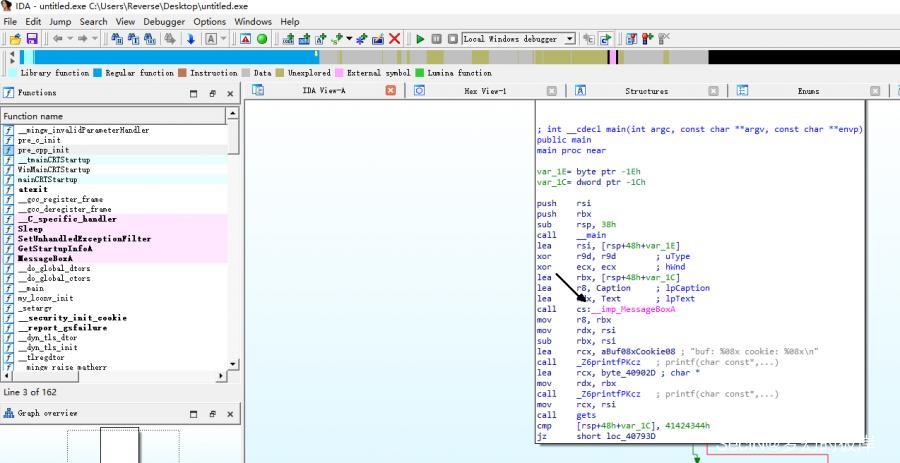900x463 pixels.
Task: Expand the forward navigation history dropdown arrow
Action: (x=96, y=39)
